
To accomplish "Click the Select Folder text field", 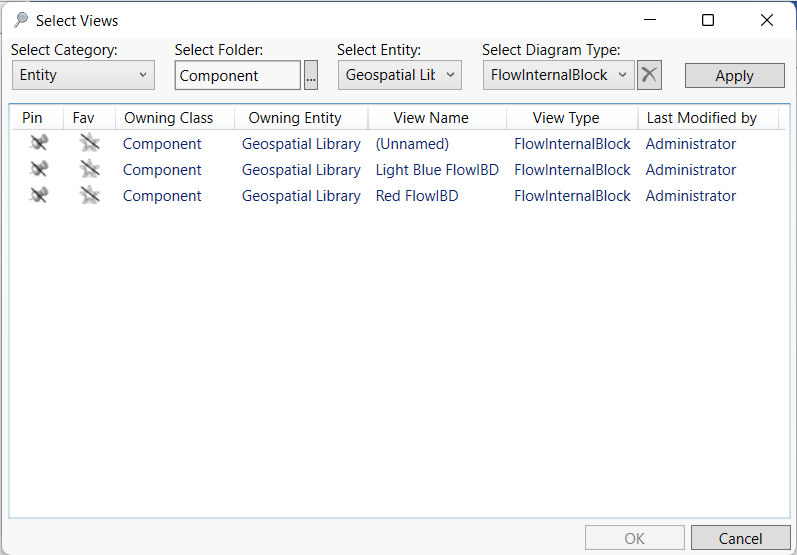I will (x=238, y=75).
